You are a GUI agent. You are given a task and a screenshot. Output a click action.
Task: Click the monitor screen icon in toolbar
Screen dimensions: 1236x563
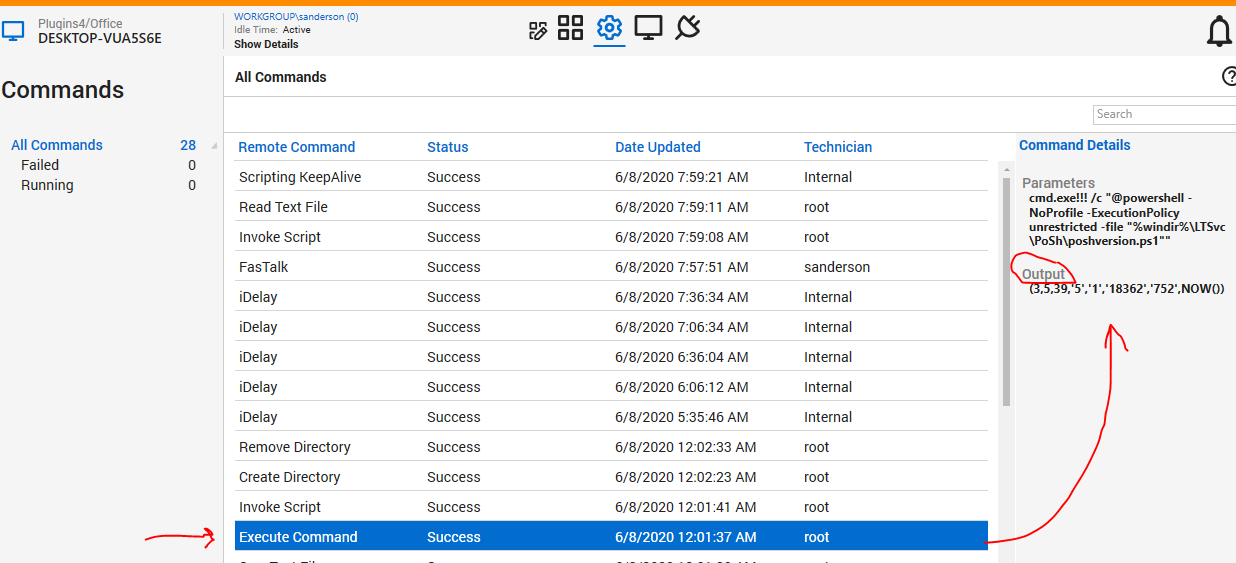point(648,28)
